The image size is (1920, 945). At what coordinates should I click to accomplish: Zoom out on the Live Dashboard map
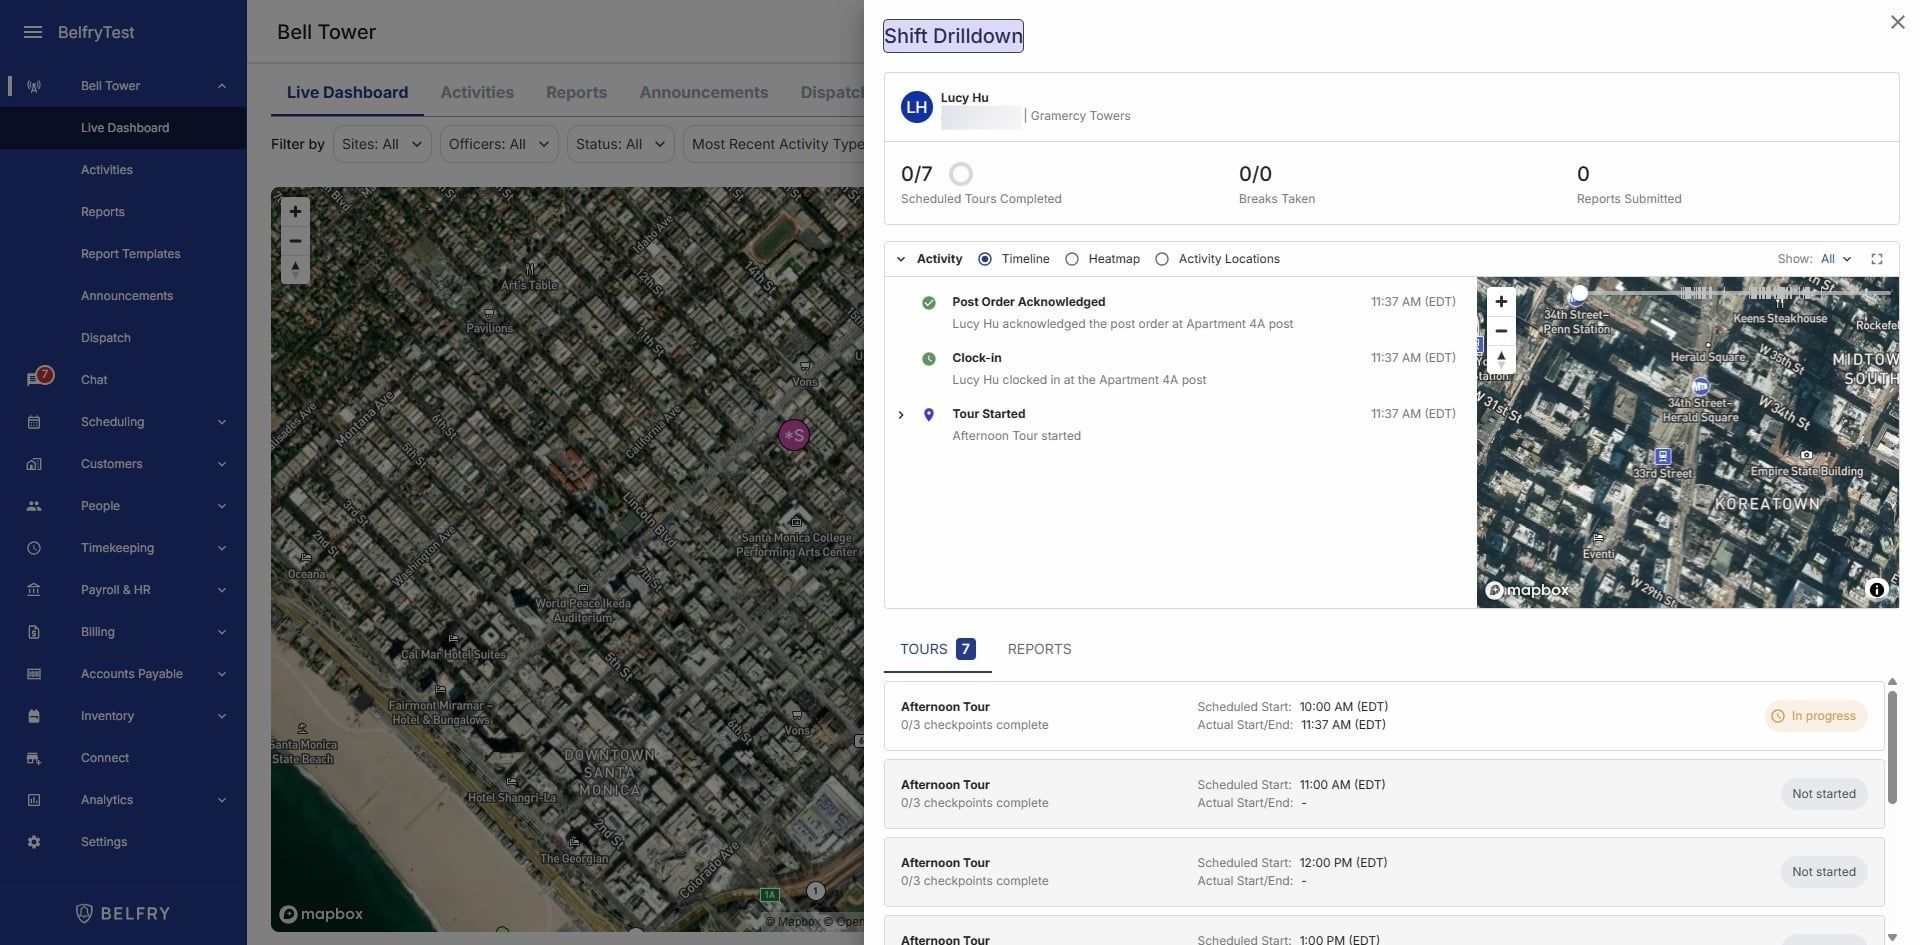295,241
